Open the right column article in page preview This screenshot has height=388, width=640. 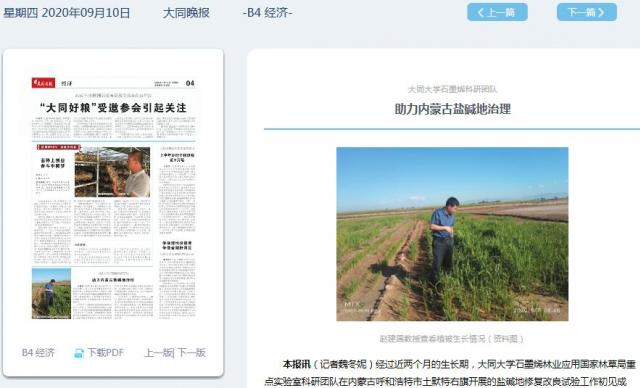click(177, 192)
